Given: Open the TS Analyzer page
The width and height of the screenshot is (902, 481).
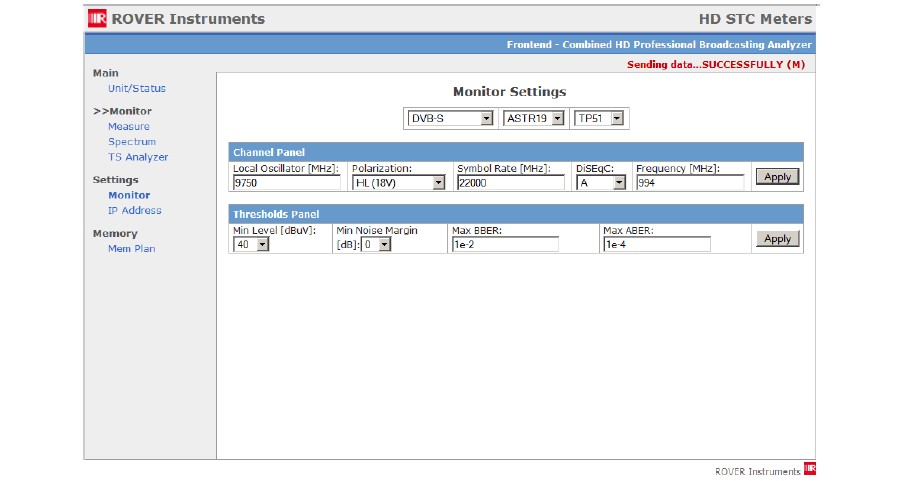Looking at the screenshot, I should pyautogui.click(x=138, y=157).
